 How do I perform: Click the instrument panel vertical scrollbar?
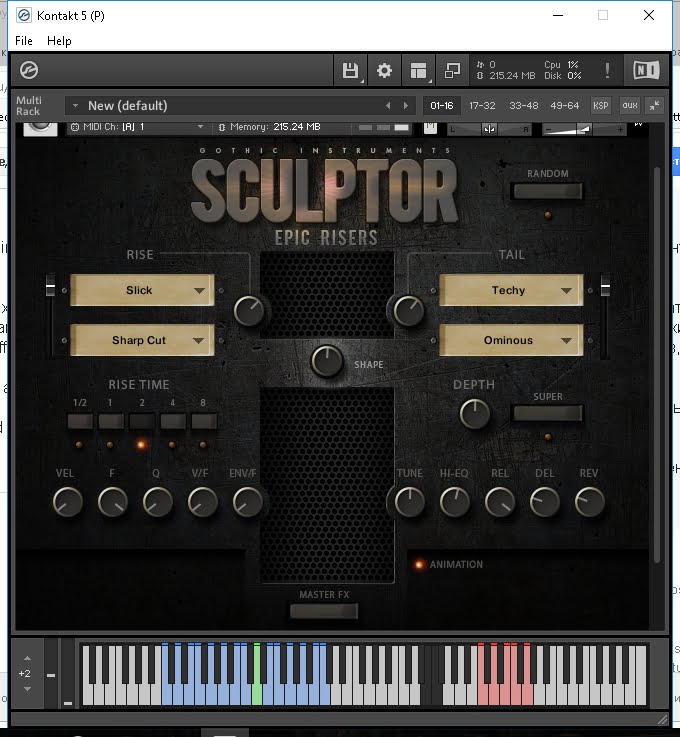[x=657, y=364]
